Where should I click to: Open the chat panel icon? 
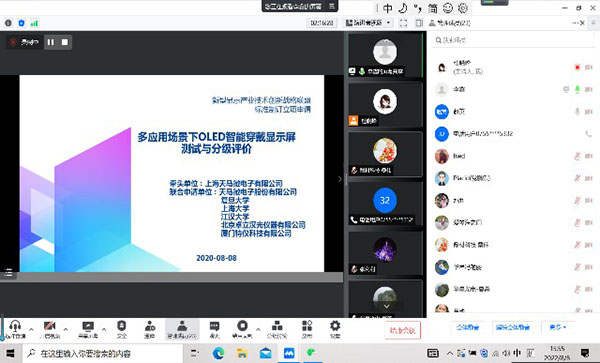pyautogui.click(x=214, y=329)
